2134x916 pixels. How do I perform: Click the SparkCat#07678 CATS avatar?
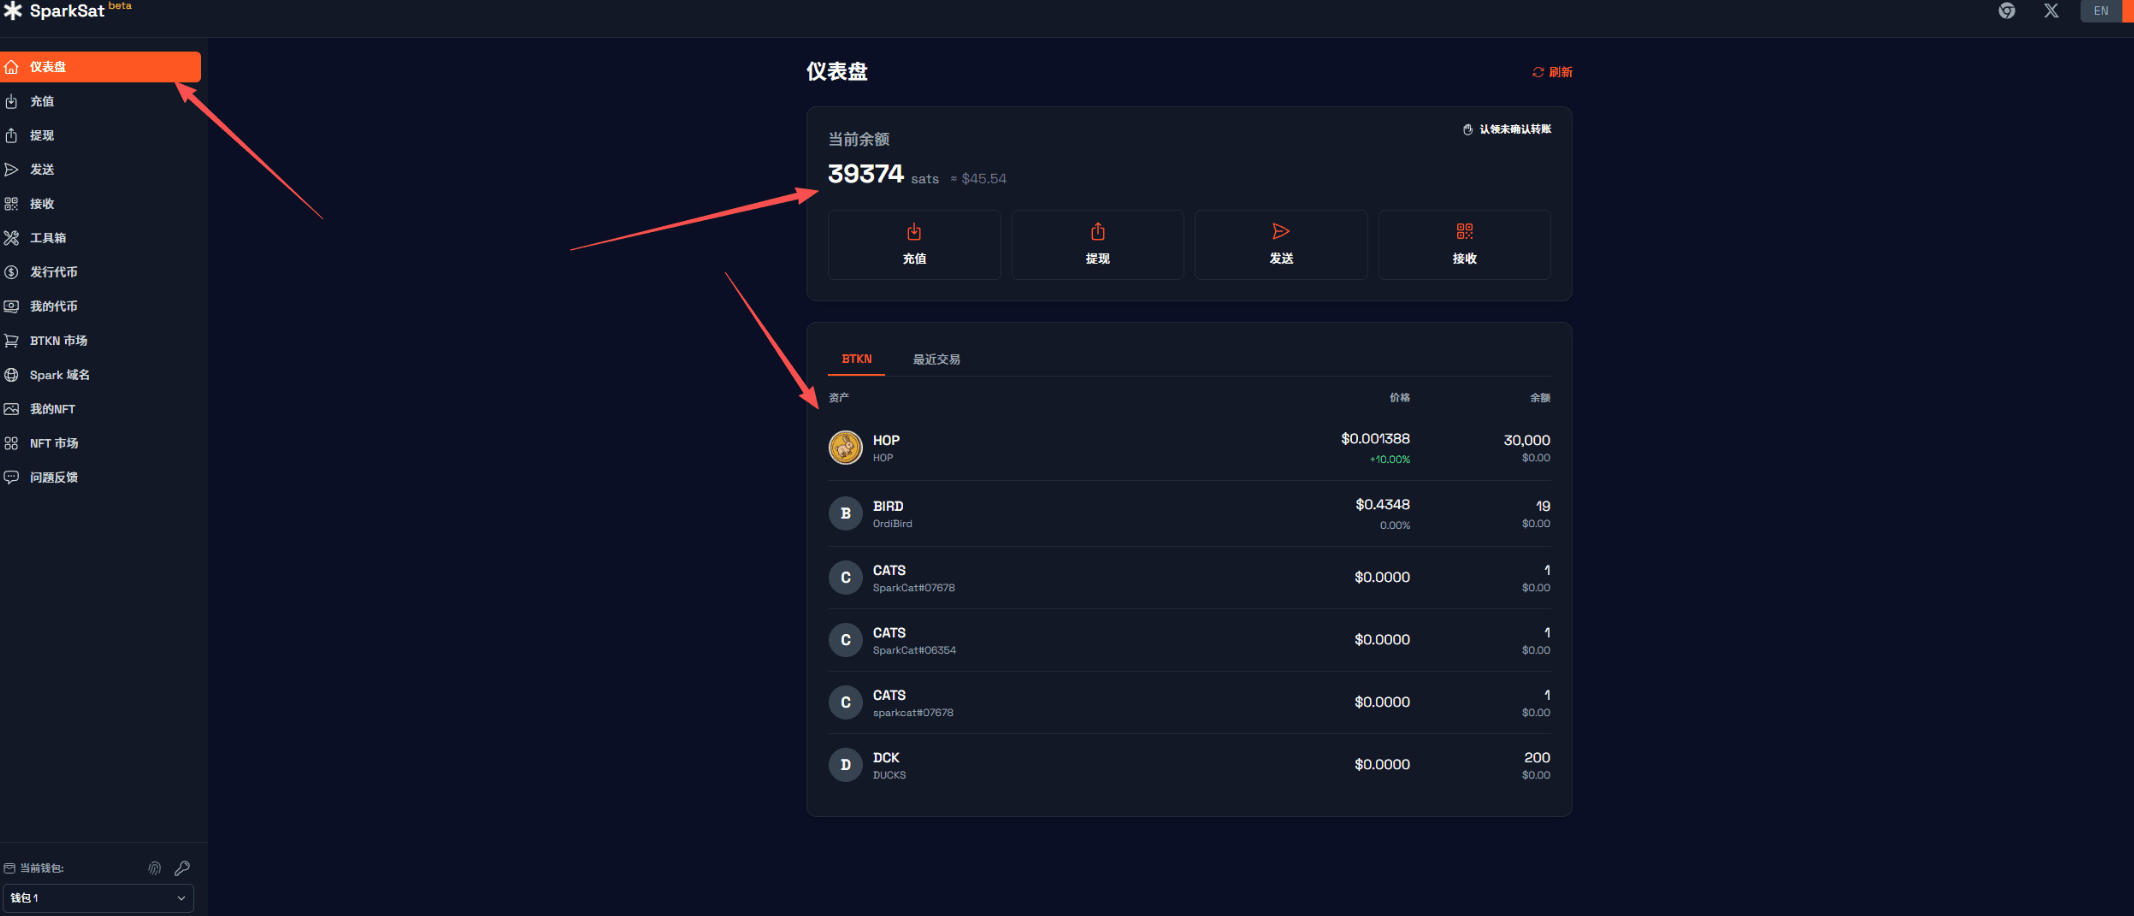click(x=845, y=577)
